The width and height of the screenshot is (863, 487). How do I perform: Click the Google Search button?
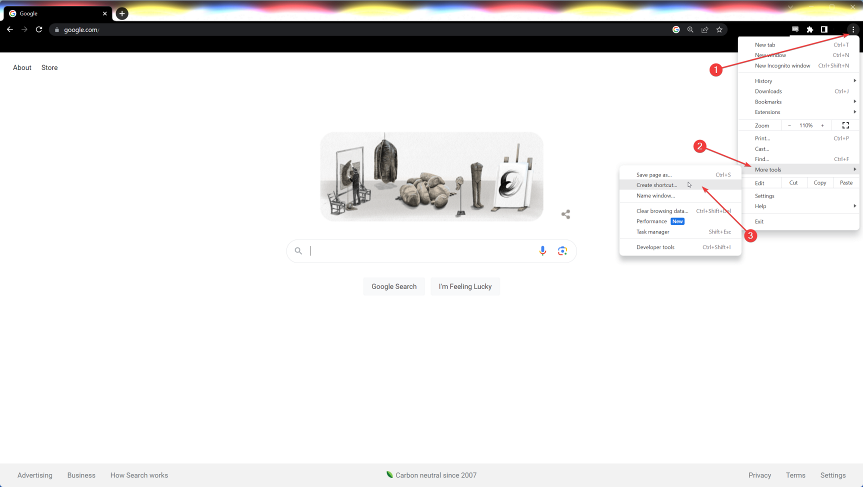pos(394,287)
